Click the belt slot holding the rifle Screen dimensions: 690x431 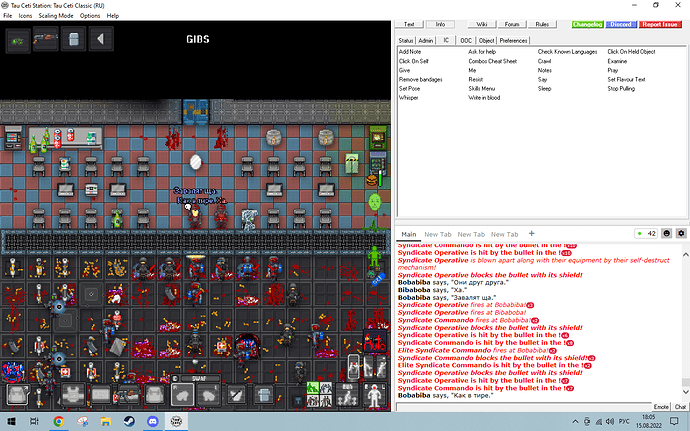point(128,394)
